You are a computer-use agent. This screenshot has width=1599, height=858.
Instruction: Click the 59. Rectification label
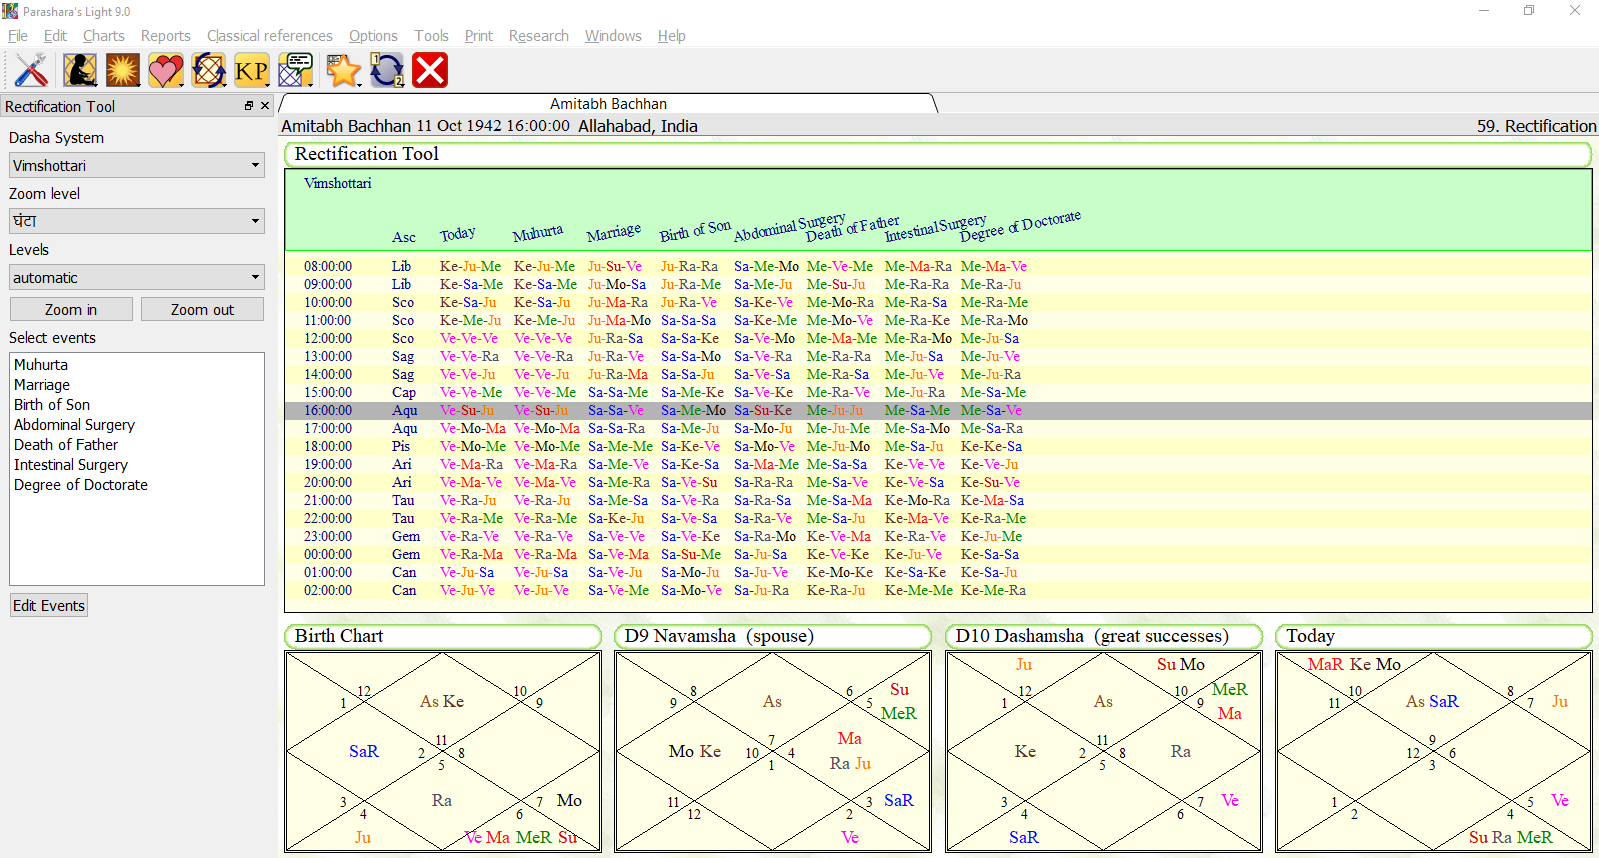pos(1536,126)
